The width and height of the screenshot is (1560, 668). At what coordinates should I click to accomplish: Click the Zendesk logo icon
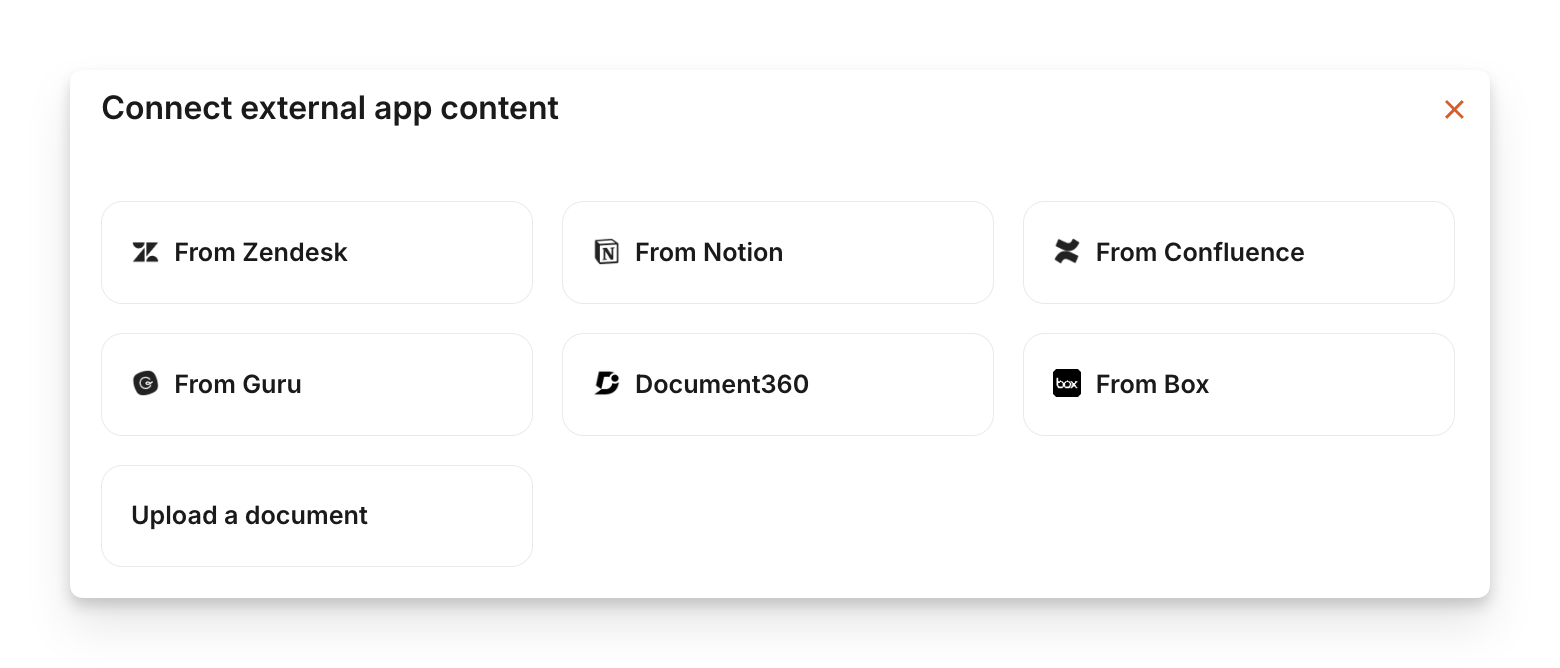tap(145, 252)
